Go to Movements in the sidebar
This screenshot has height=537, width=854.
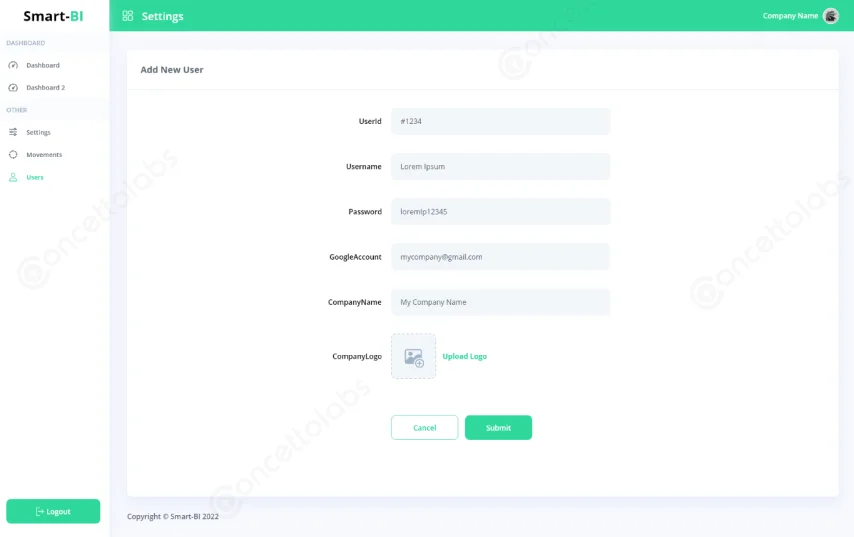tap(44, 155)
